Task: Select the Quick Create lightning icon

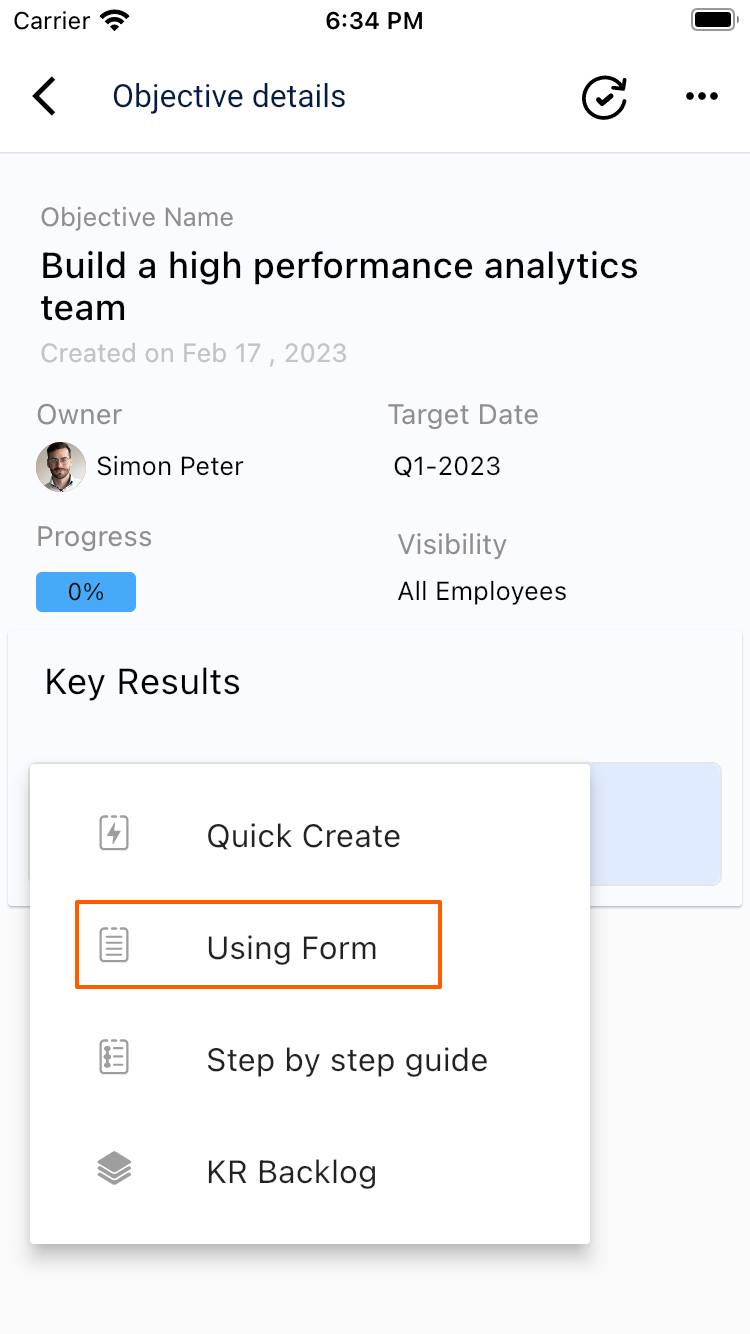Action: [x=113, y=832]
